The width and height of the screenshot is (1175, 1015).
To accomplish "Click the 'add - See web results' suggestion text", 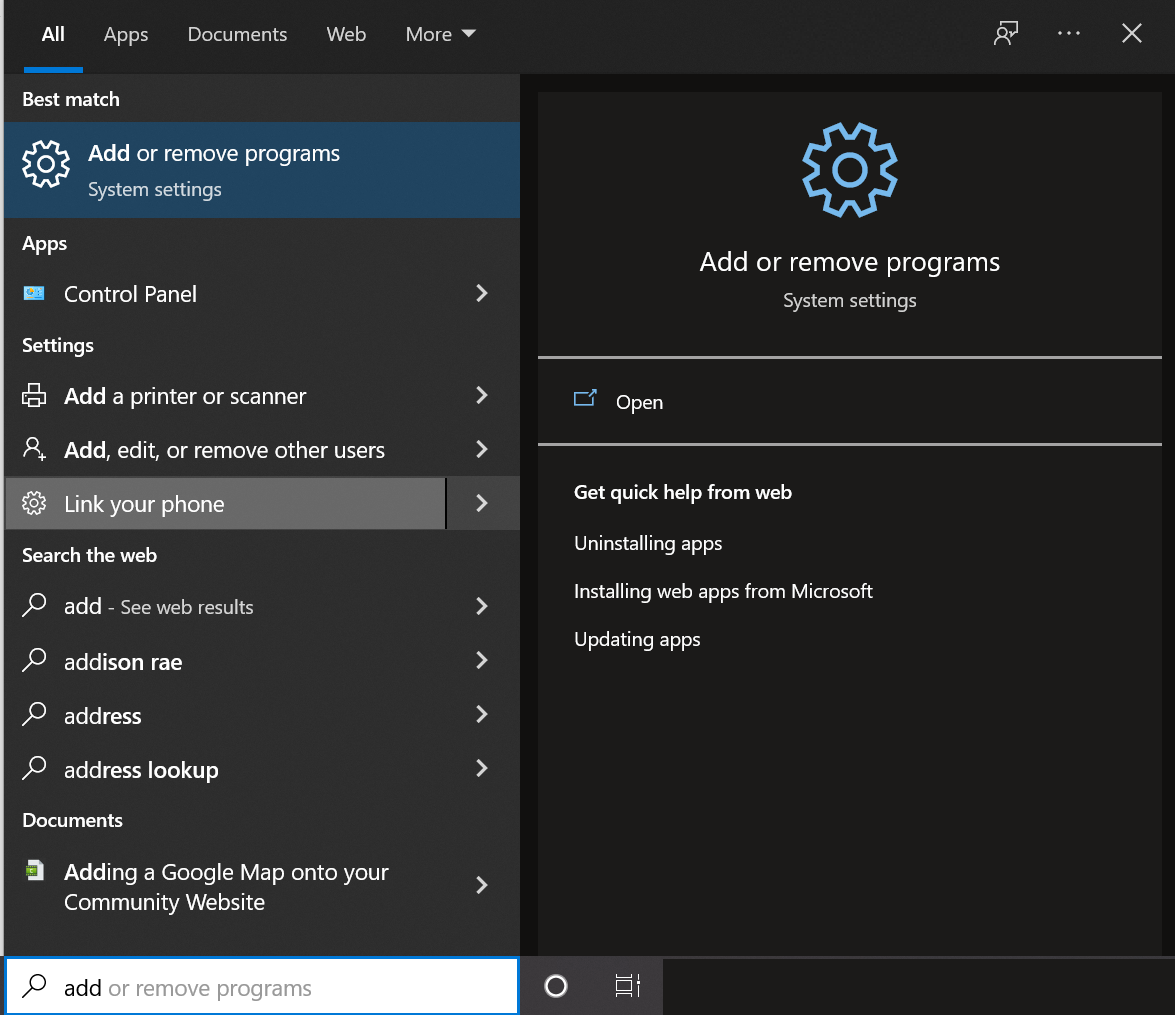I will (x=158, y=606).
